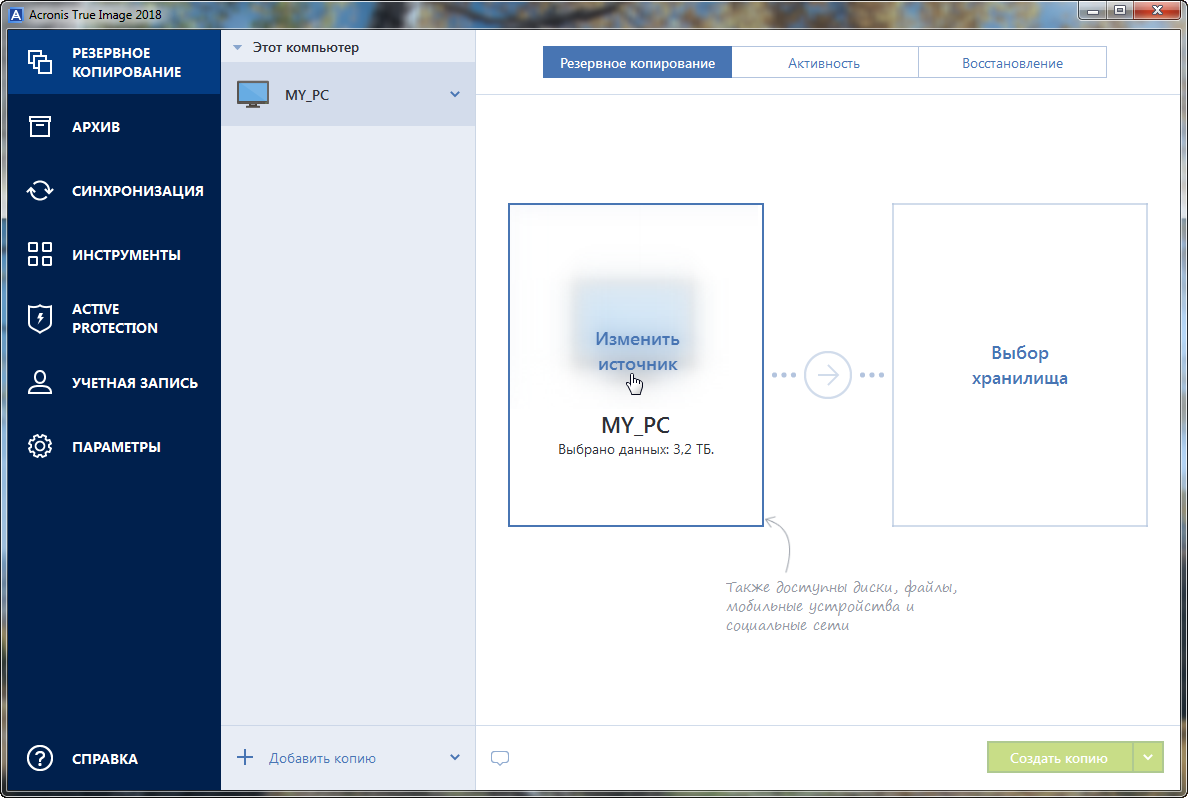Open the comment bubble icon in the bottom bar
1188x798 pixels.
[x=500, y=758]
